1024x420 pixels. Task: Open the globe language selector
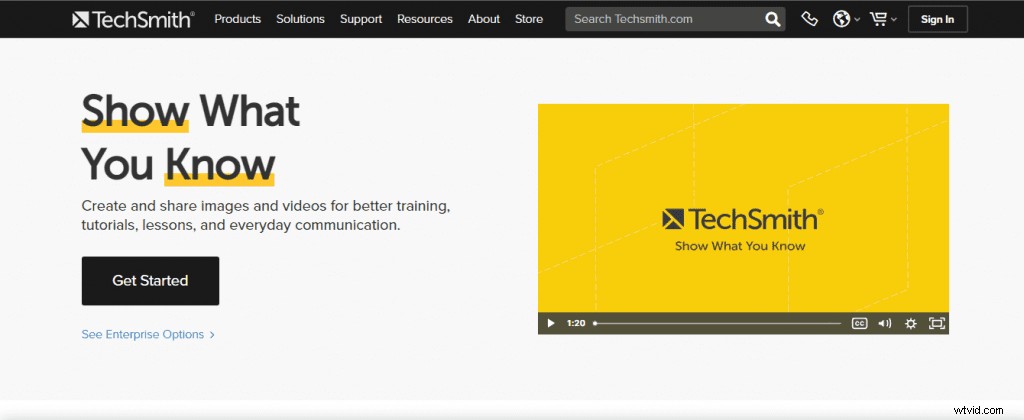click(841, 19)
